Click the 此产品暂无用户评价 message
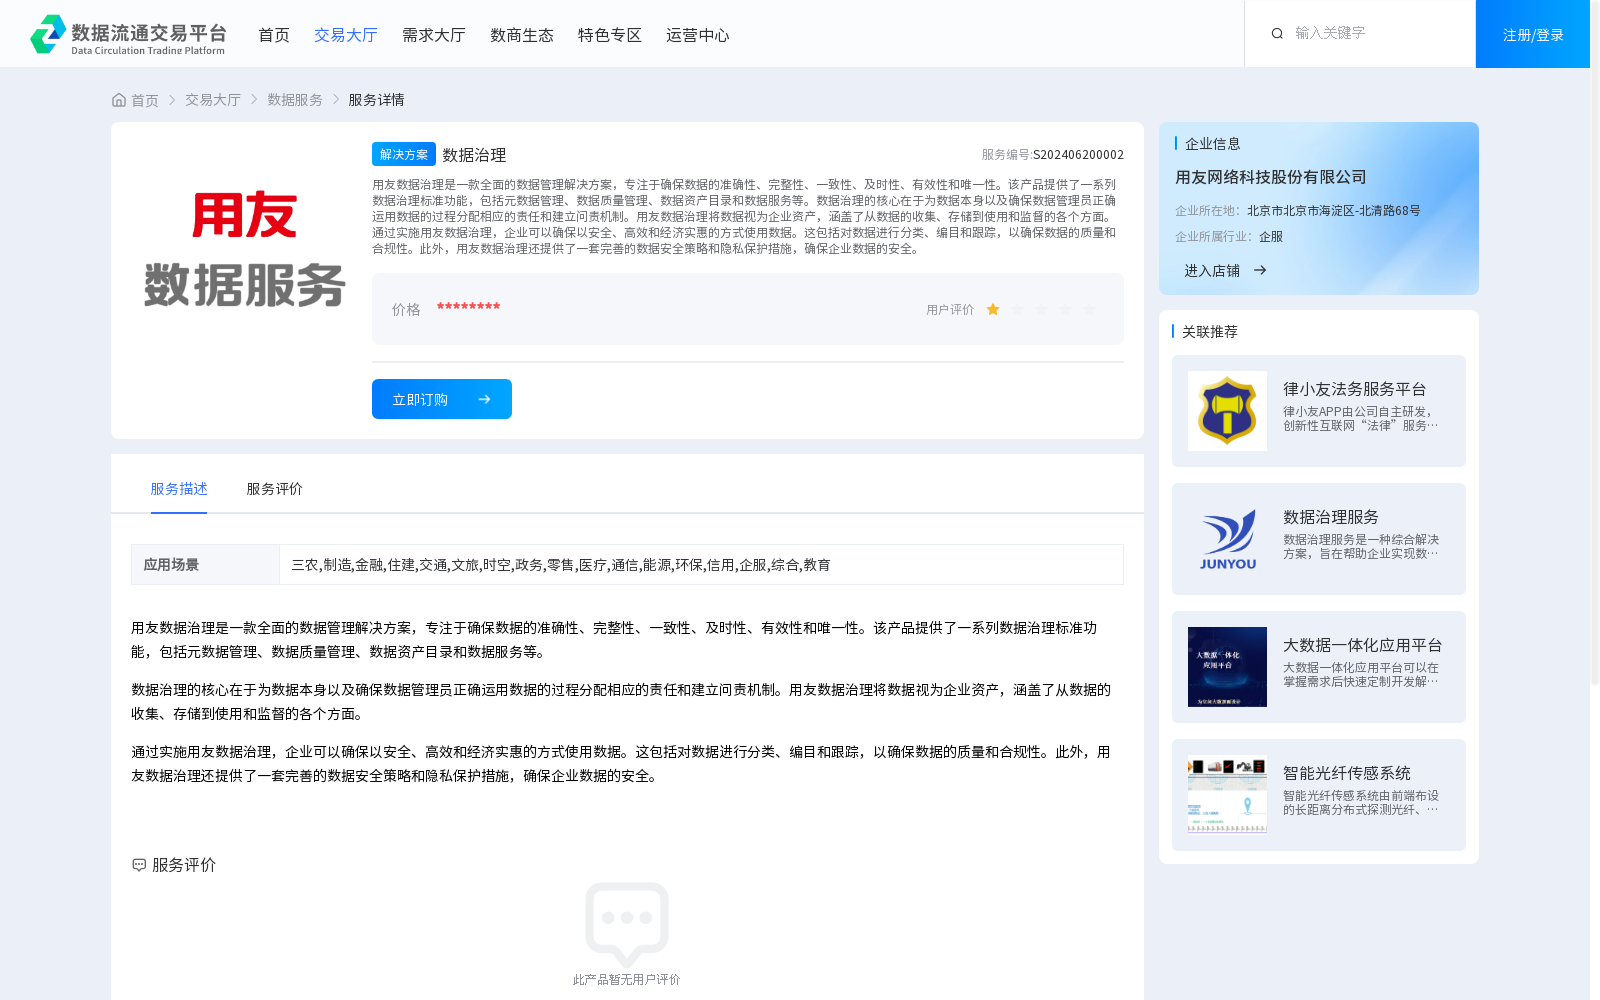Viewport: 1600px width, 1000px height. [627, 980]
